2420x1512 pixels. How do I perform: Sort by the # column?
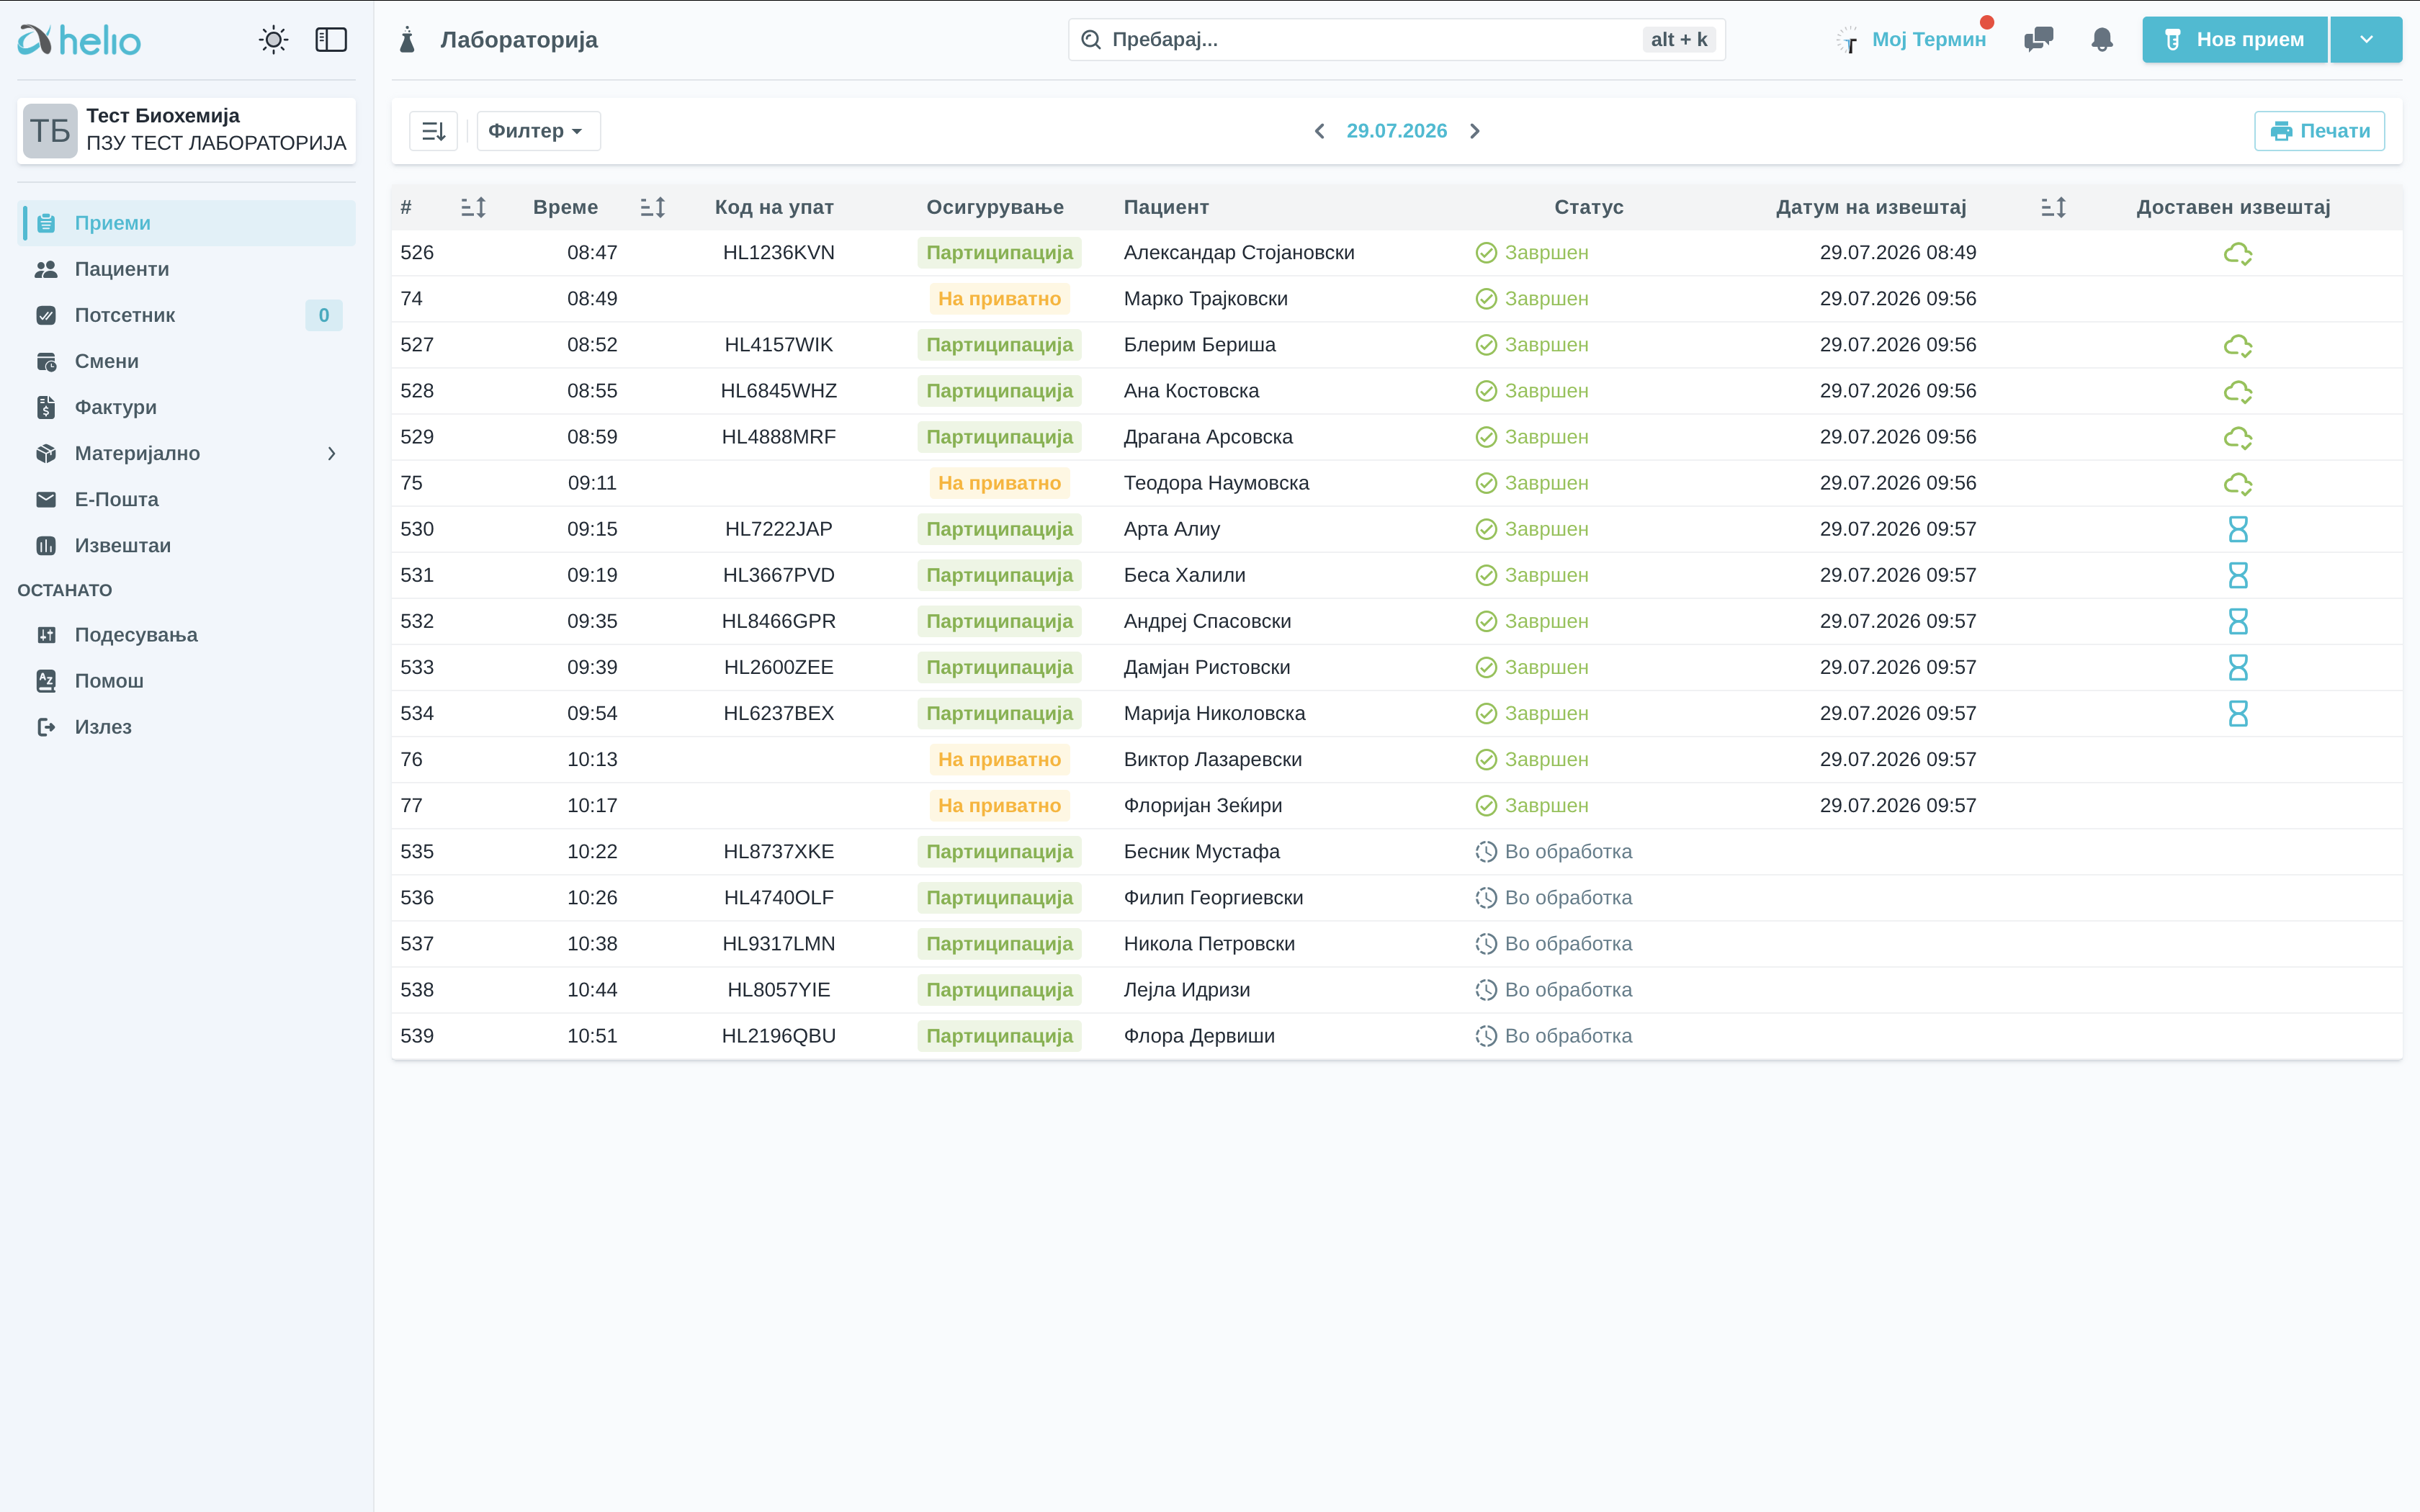(473, 207)
